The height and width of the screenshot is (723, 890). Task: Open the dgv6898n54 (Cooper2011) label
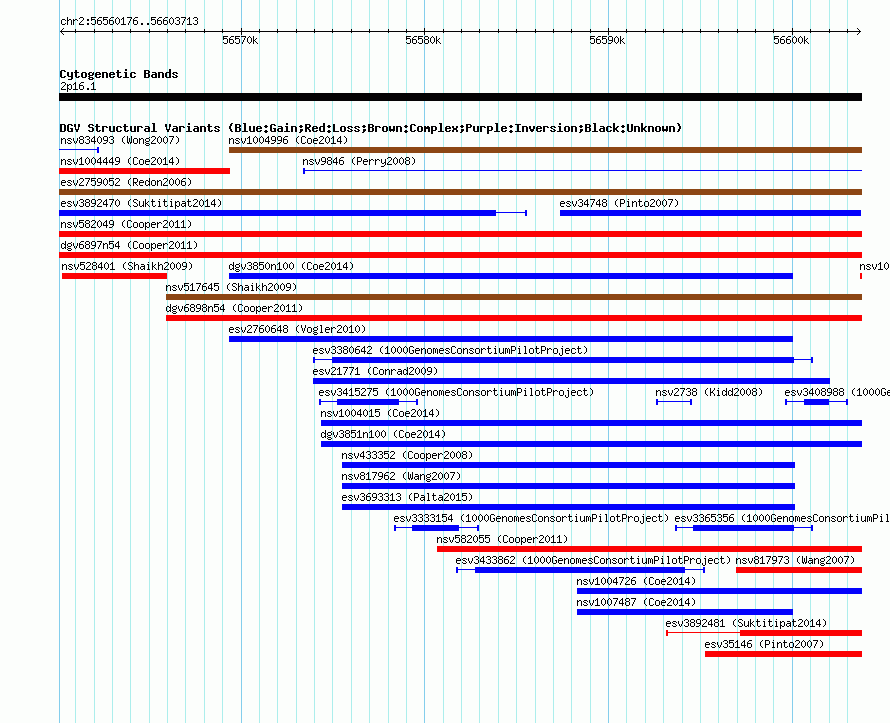click(x=234, y=308)
